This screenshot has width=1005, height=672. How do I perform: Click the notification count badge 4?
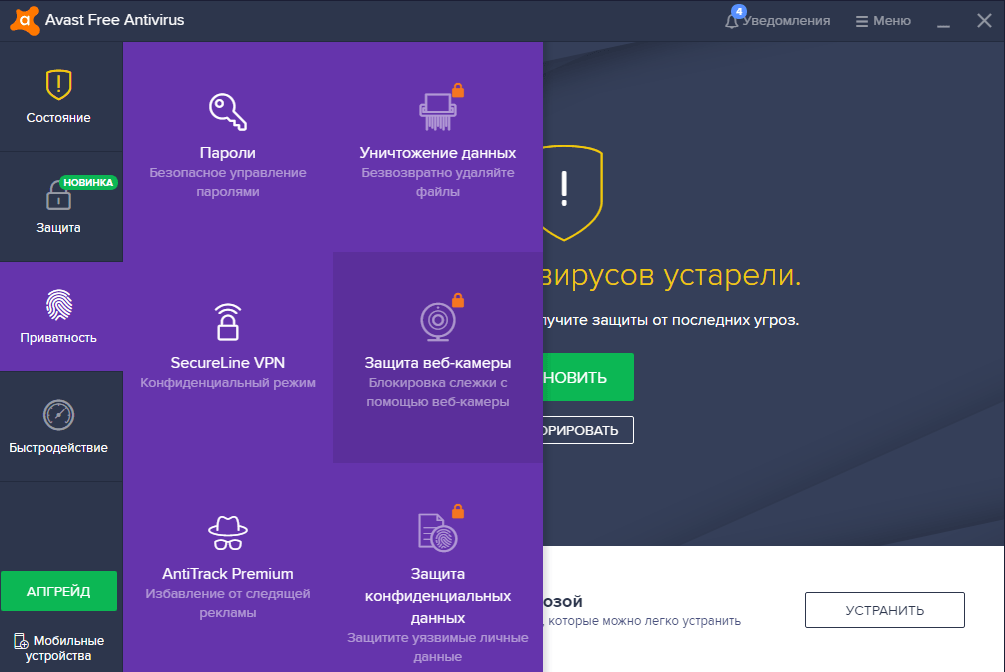click(x=739, y=11)
